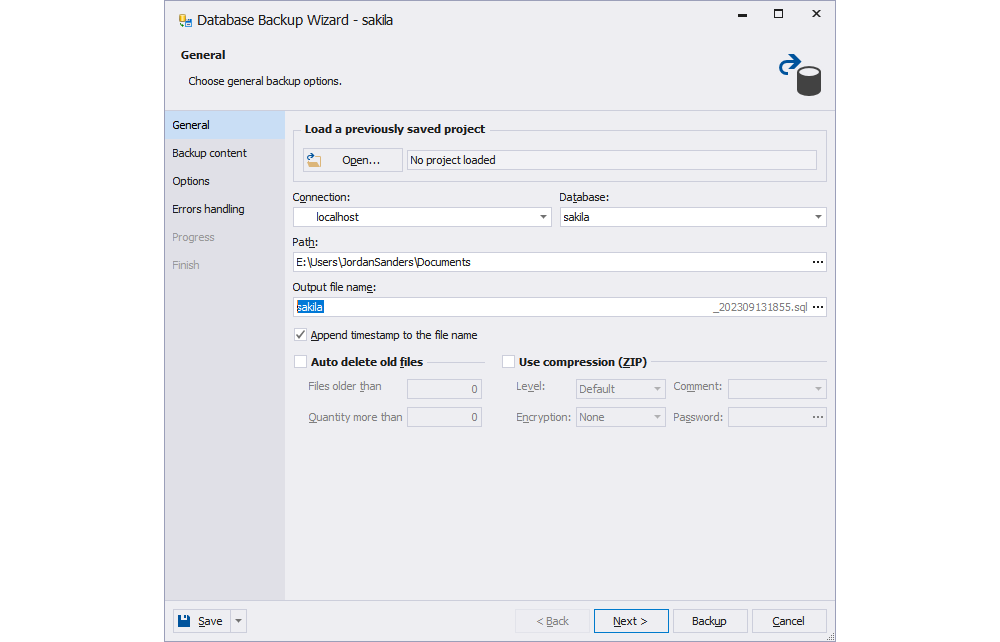
Task: Click the Next button
Action: [x=631, y=620]
